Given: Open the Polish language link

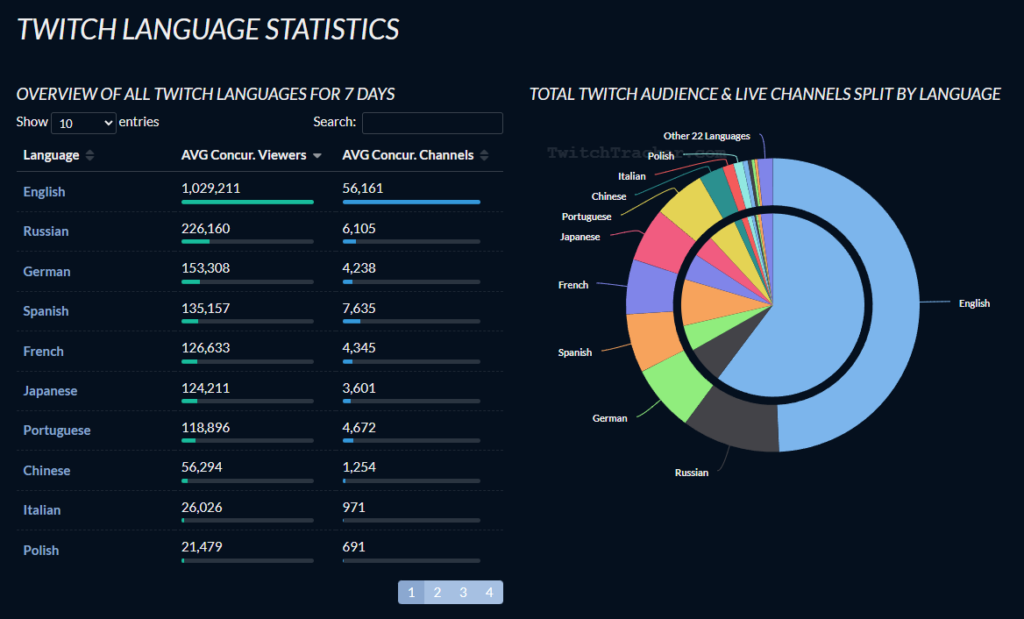Looking at the screenshot, I should click(x=41, y=550).
